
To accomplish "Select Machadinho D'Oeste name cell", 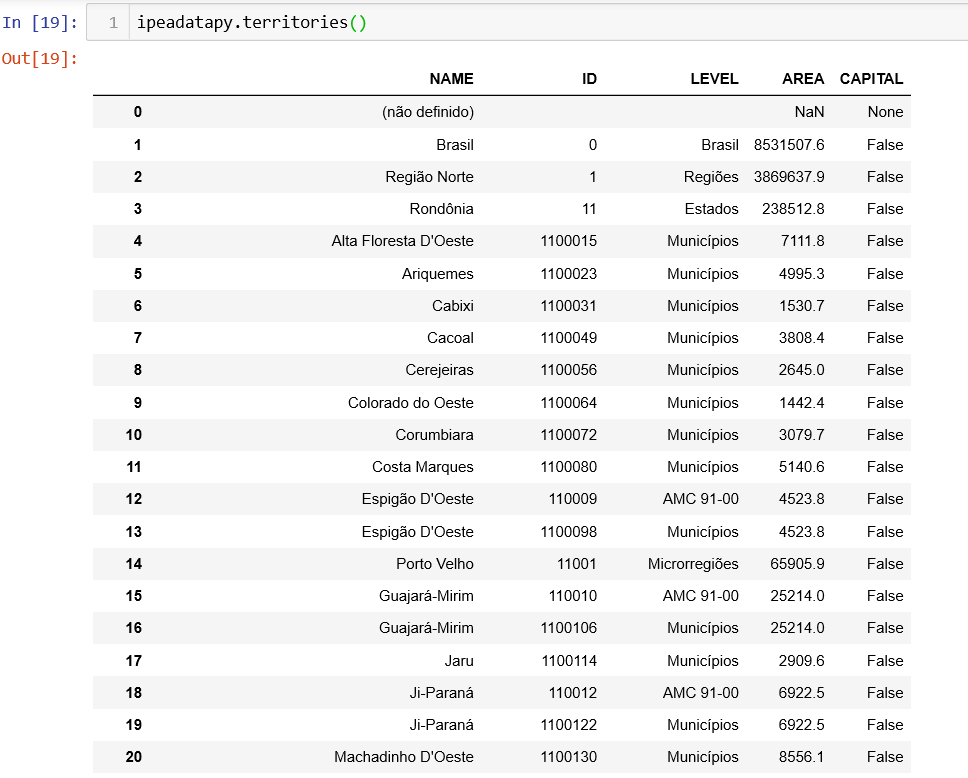I will tap(404, 757).
